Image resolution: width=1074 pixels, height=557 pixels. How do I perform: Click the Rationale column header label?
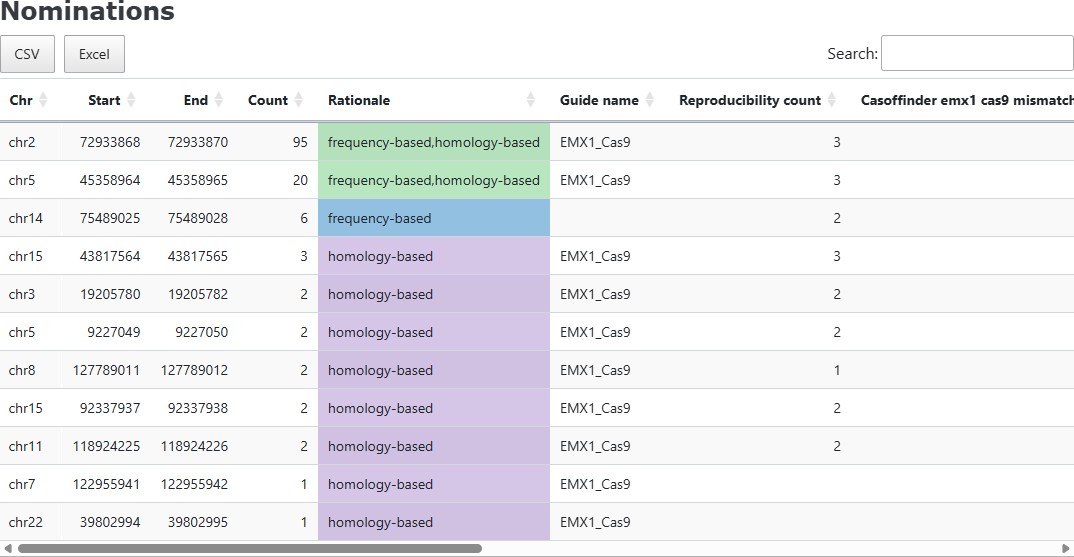point(359,100)
